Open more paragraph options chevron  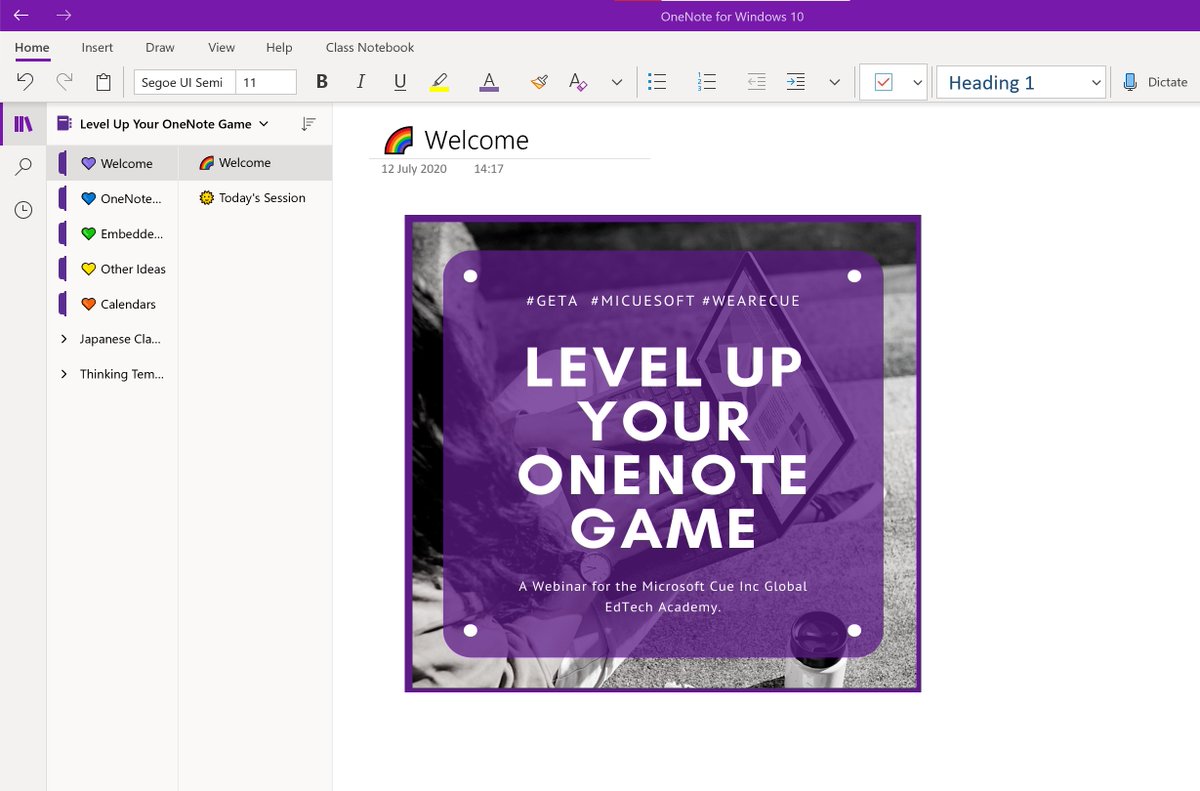pyautogui.click(x=835, y=82)
